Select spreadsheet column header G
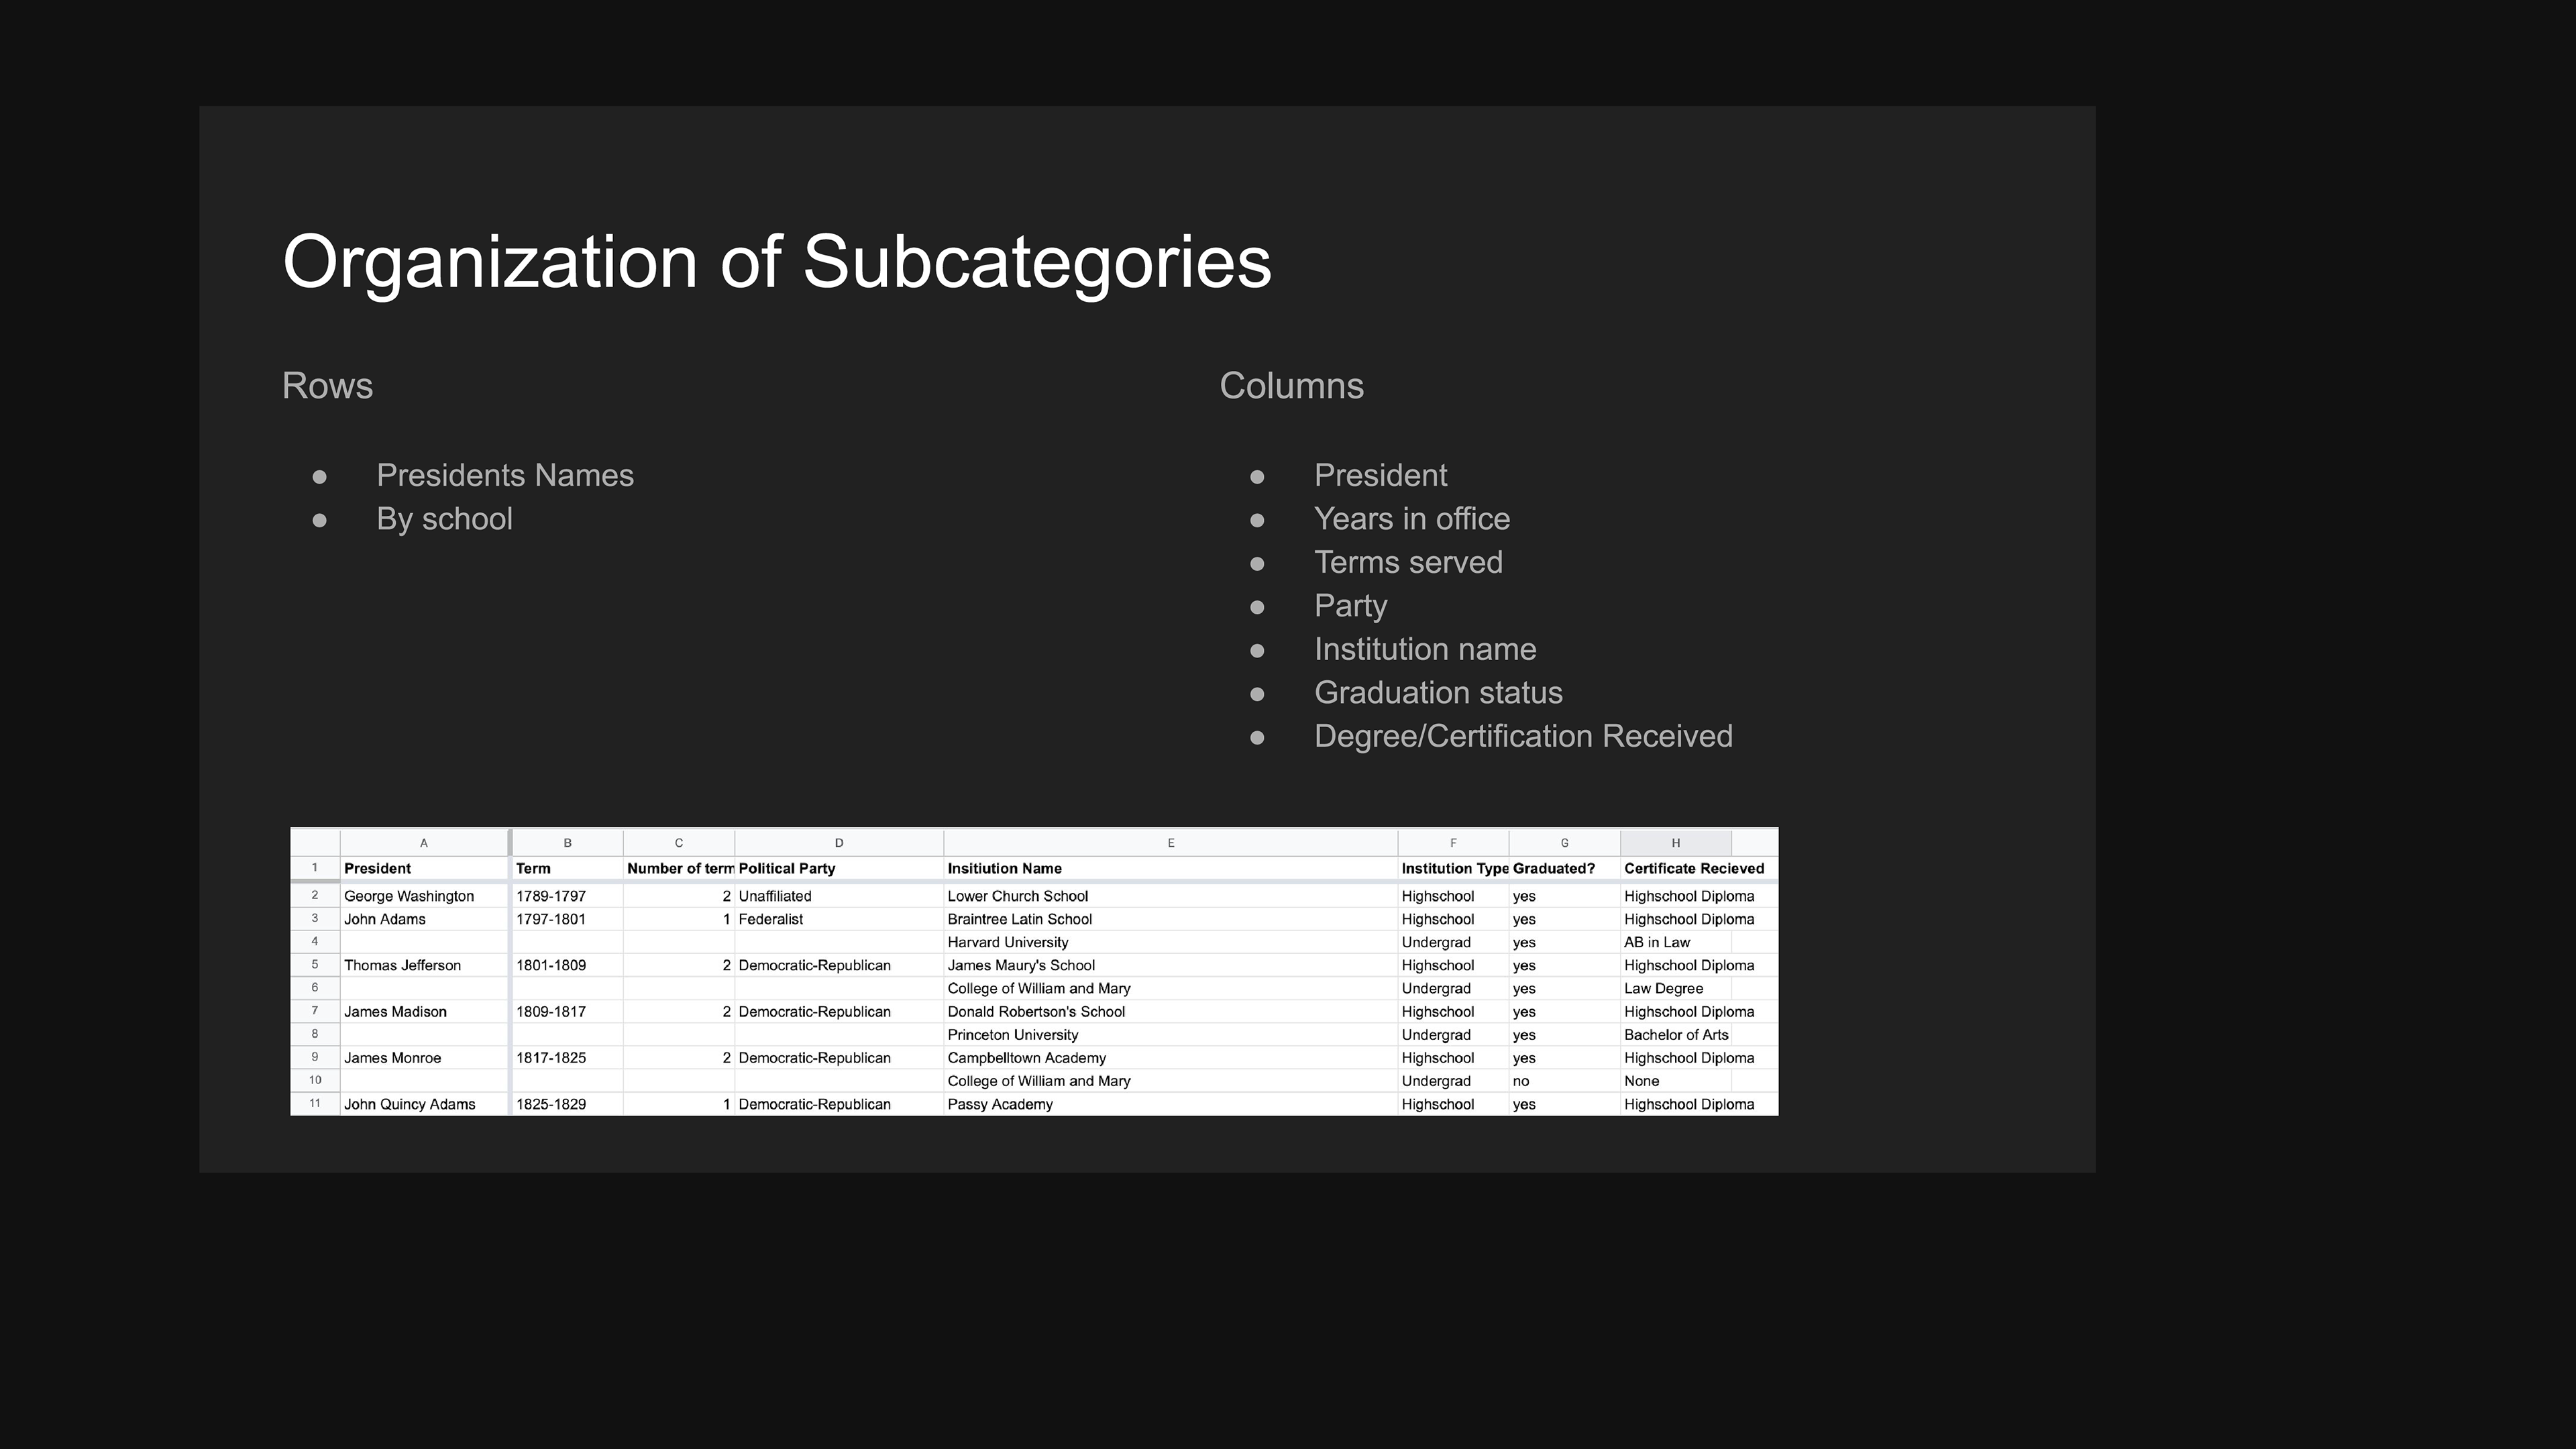2576x1449 pixels. 1565,843
